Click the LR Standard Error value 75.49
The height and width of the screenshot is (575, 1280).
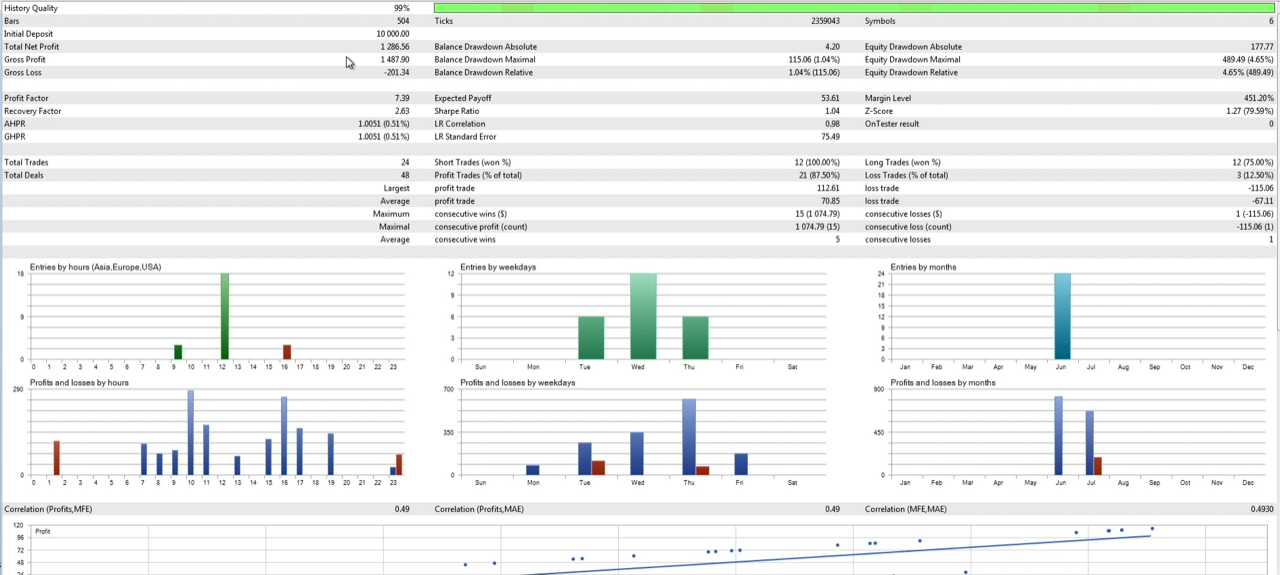(x=830, y=138)
